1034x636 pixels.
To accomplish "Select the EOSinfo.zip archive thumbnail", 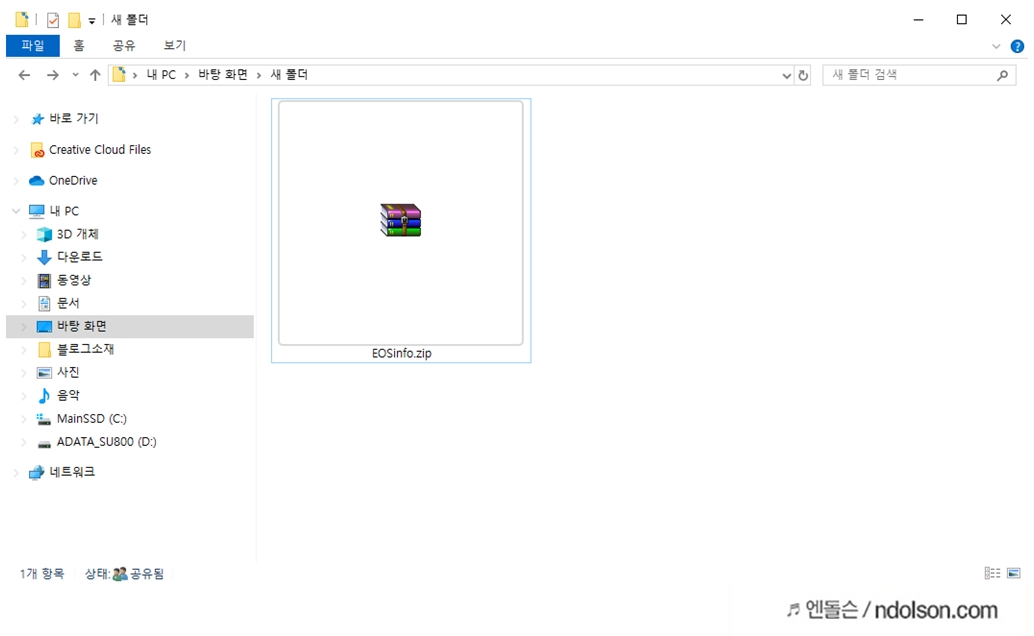I will click(x=401, y=222).
